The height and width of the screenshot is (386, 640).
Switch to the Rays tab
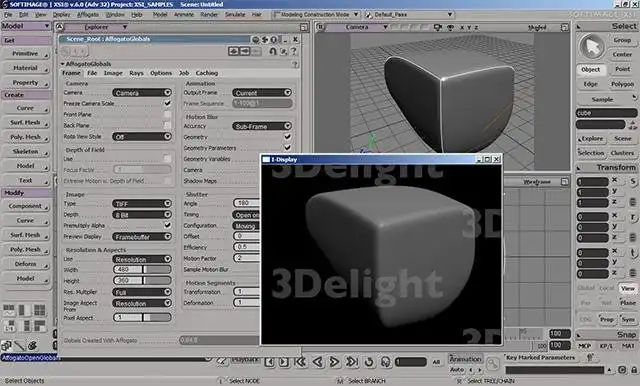pos(136,73)
